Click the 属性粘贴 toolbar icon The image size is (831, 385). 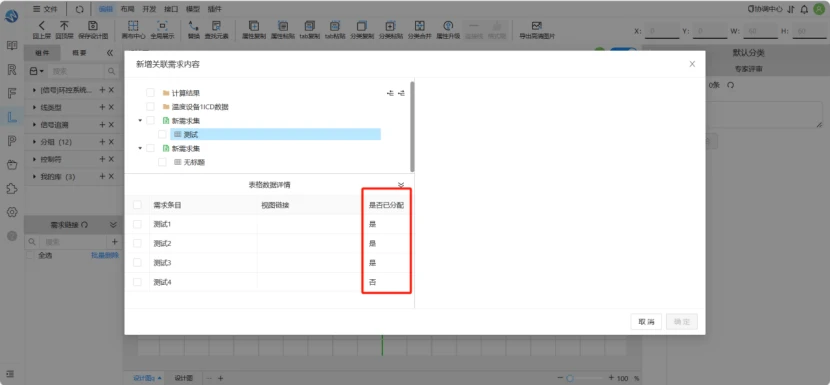(x=283, y=25)
